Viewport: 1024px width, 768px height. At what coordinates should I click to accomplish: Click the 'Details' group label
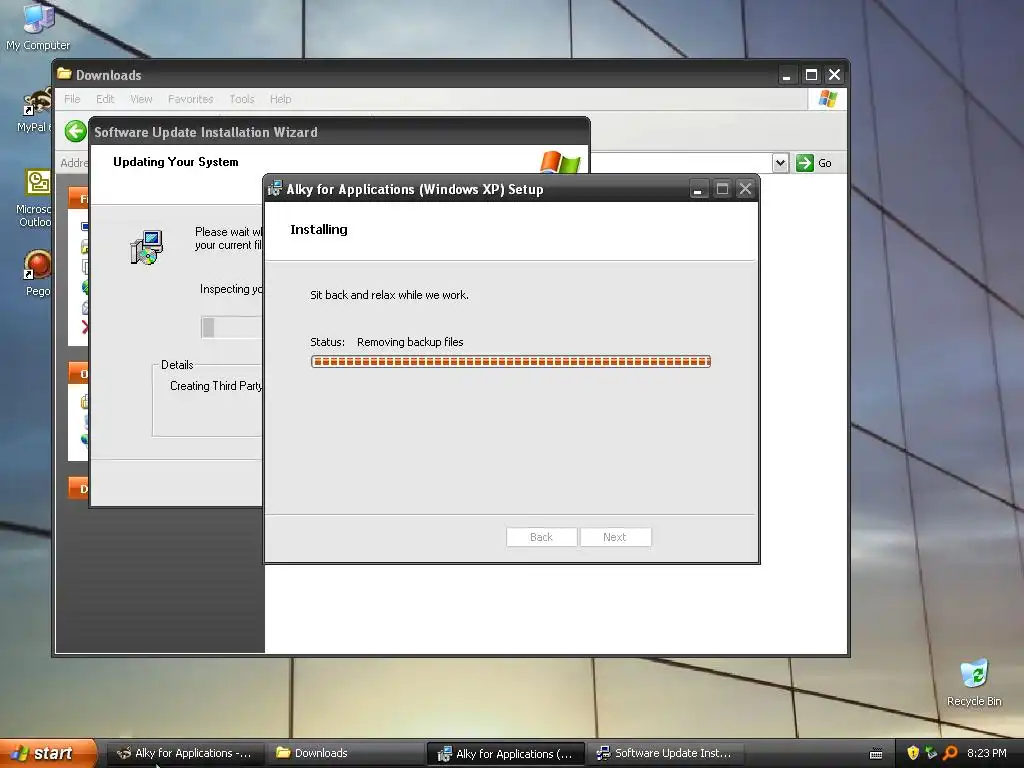(177, 365)
